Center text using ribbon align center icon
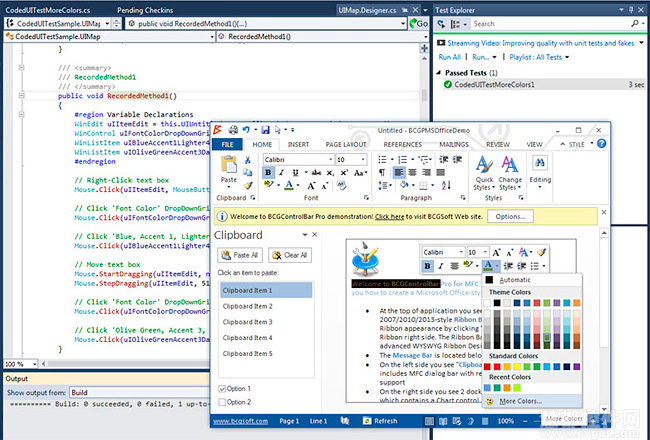Viewport: 650px width, 440px height. [412, 173]
